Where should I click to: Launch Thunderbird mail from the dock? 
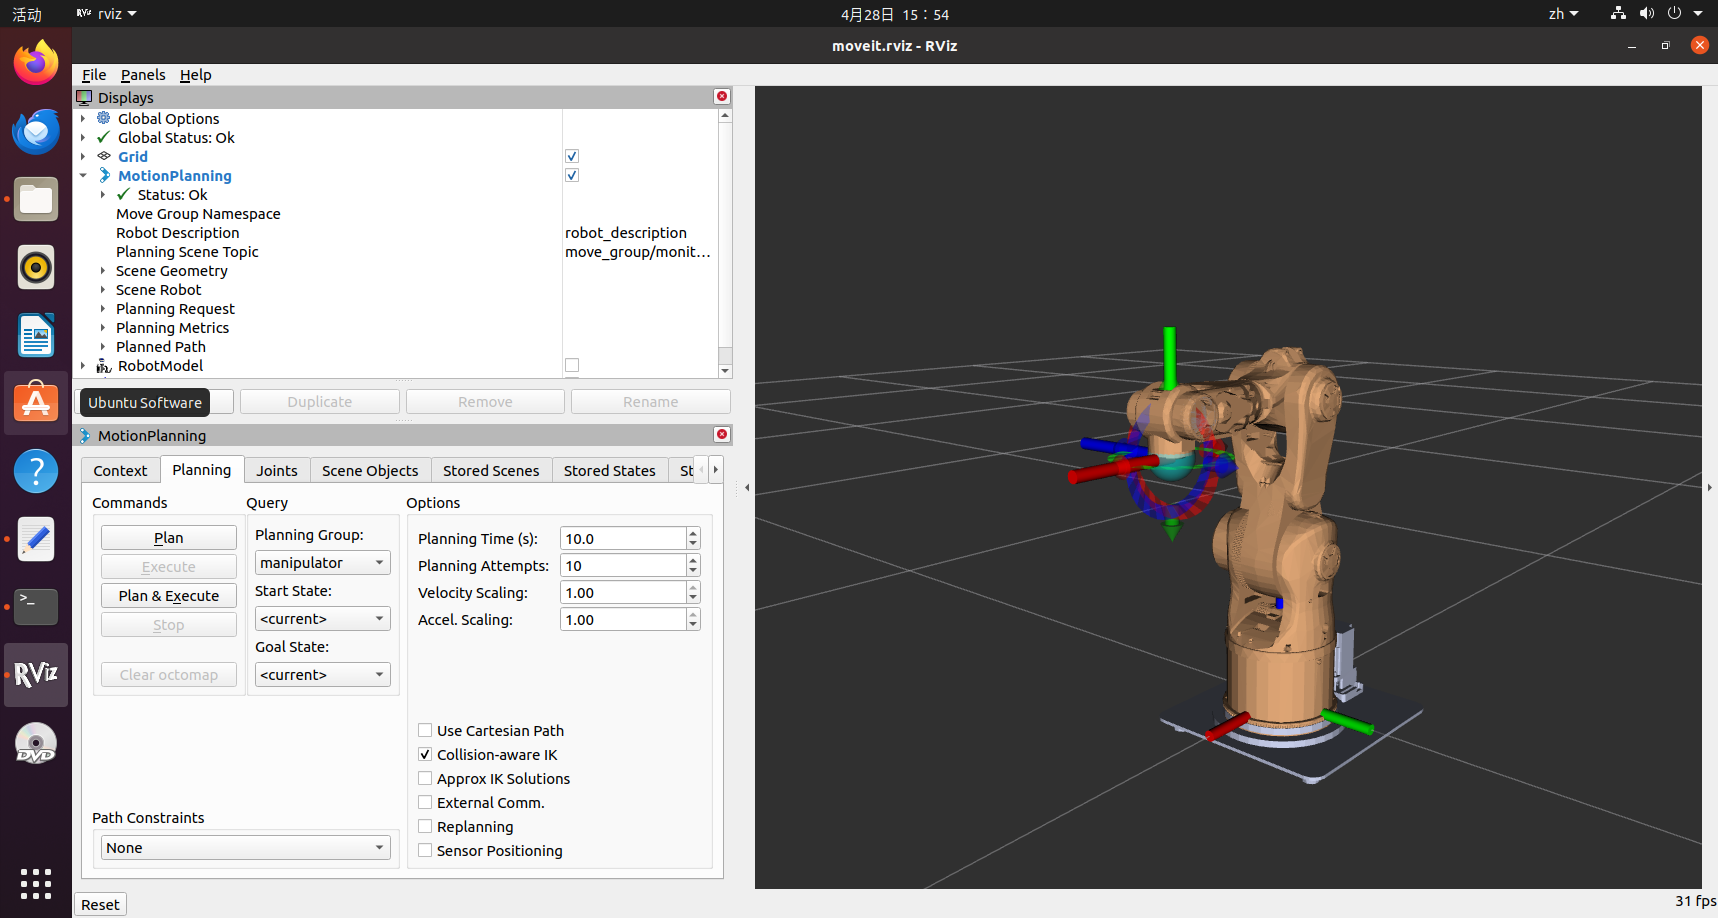pyautogui.click(x=36, y=131)
